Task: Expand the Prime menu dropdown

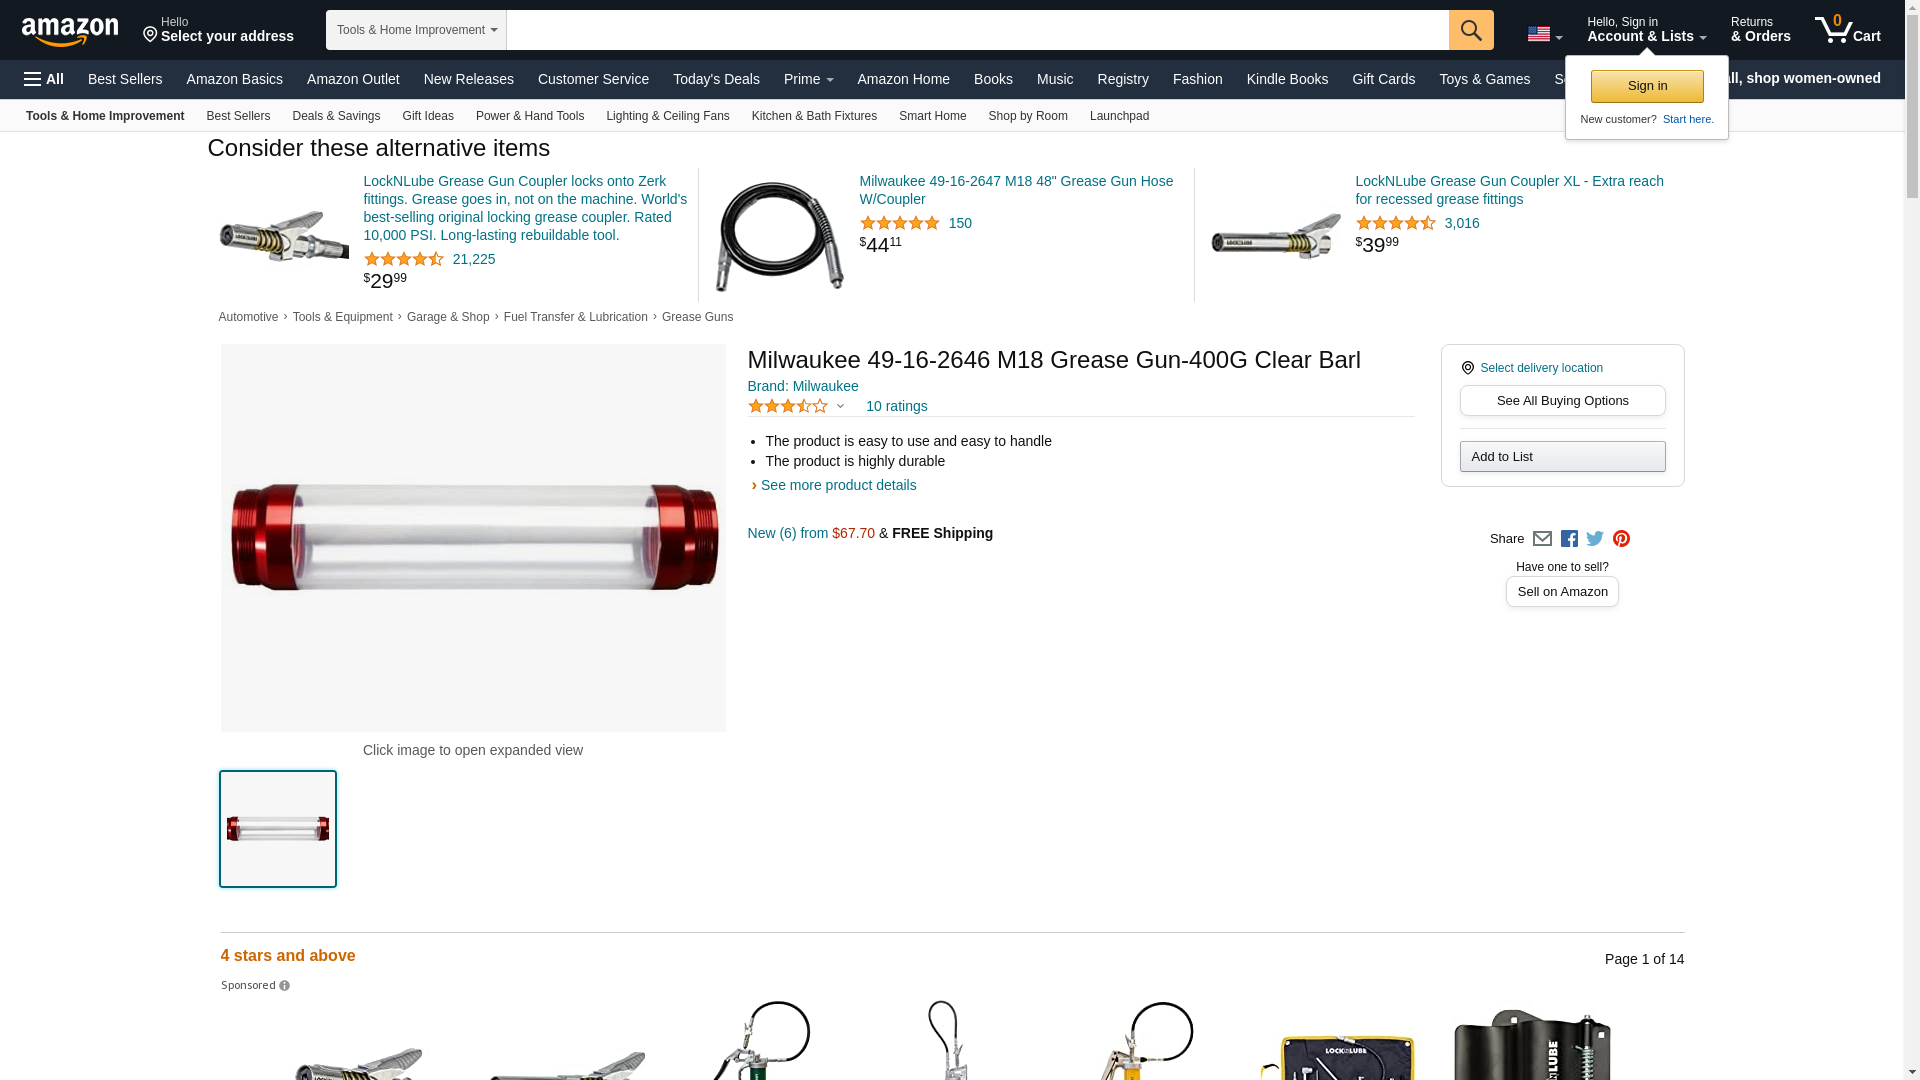Action: (x=808, y=79)
